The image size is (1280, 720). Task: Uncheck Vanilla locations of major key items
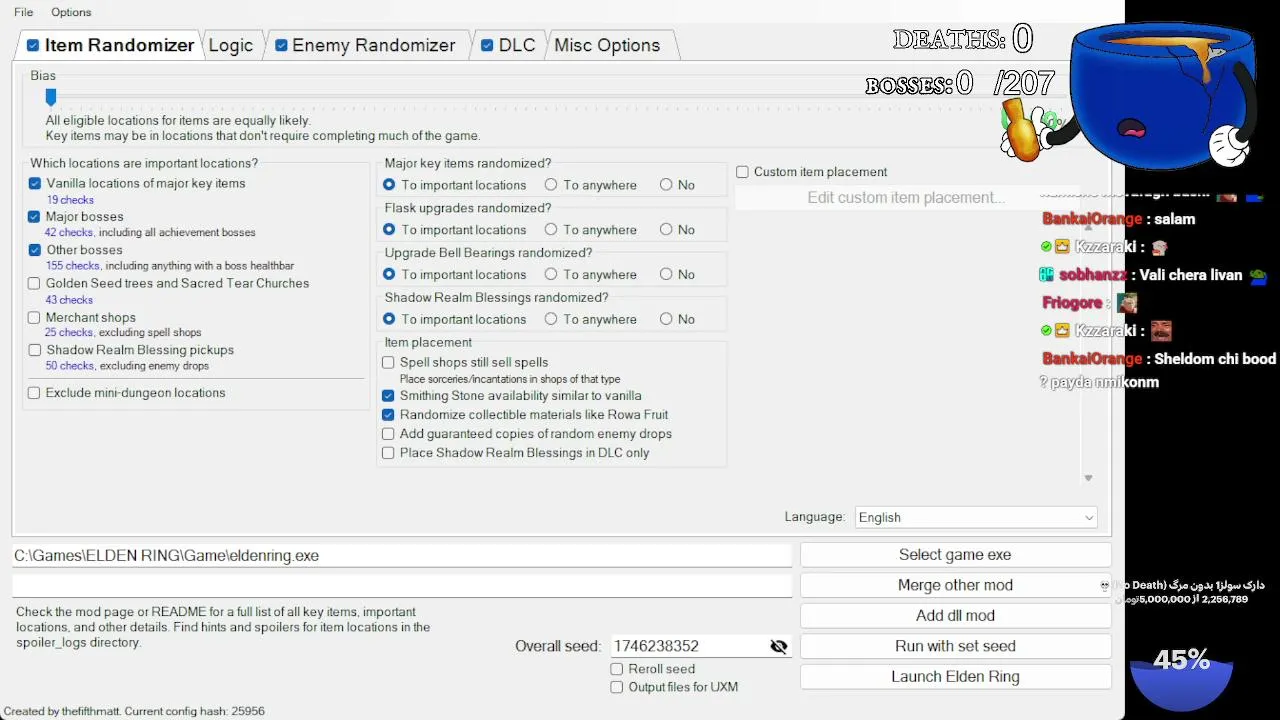point(35,183)
